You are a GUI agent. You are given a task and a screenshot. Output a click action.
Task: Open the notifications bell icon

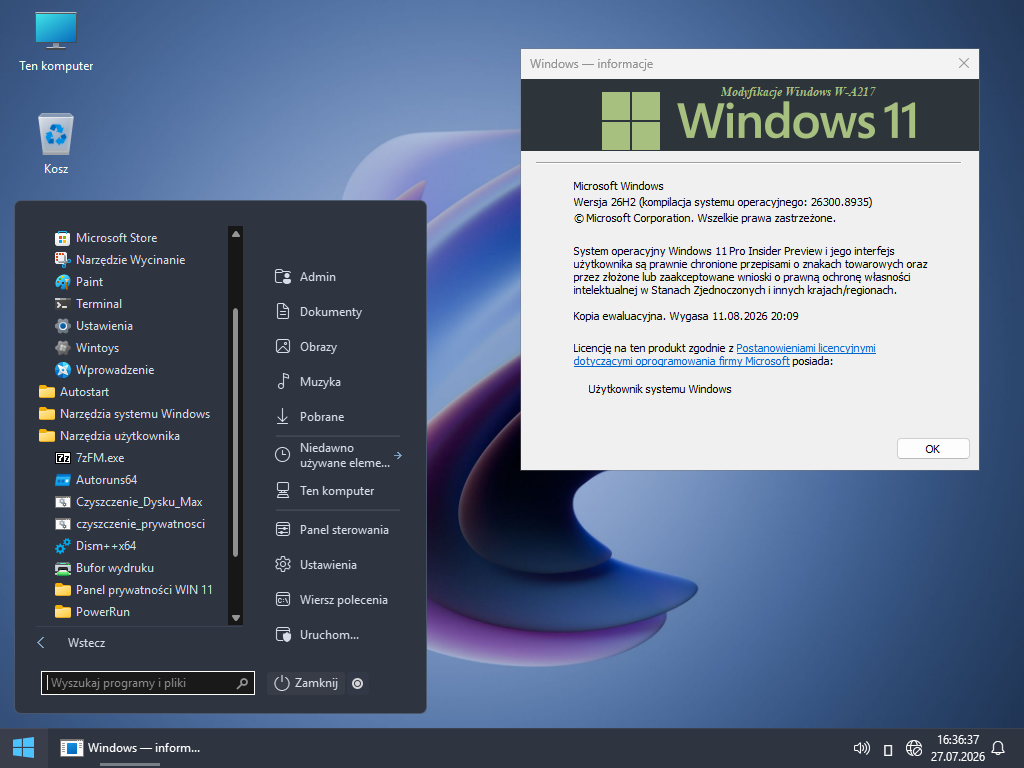click(999, 748)
